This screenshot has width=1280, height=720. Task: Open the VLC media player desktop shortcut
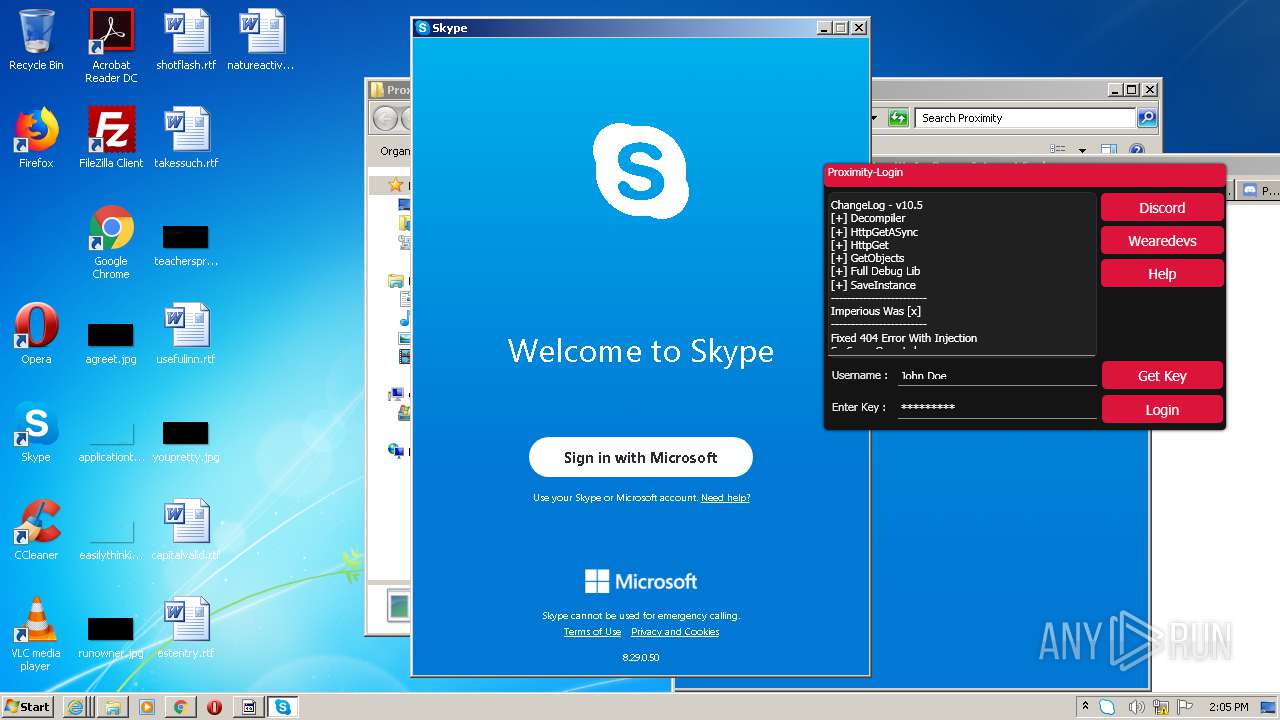tap(36, 634)
